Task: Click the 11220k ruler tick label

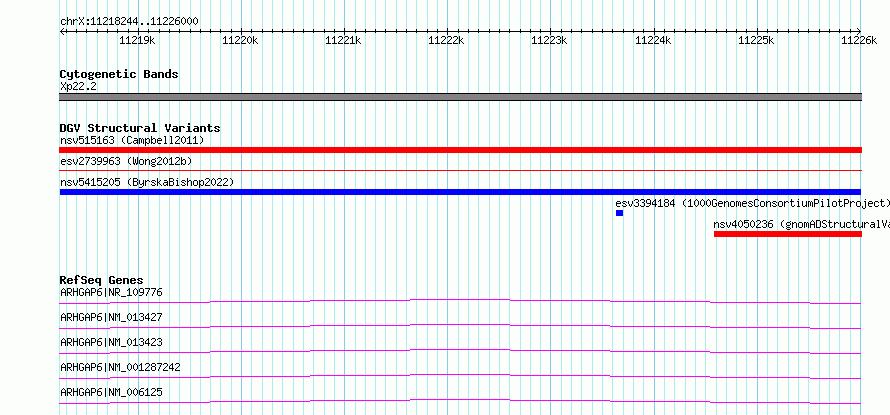Action: pyautogui.click(x=241, y=40)
